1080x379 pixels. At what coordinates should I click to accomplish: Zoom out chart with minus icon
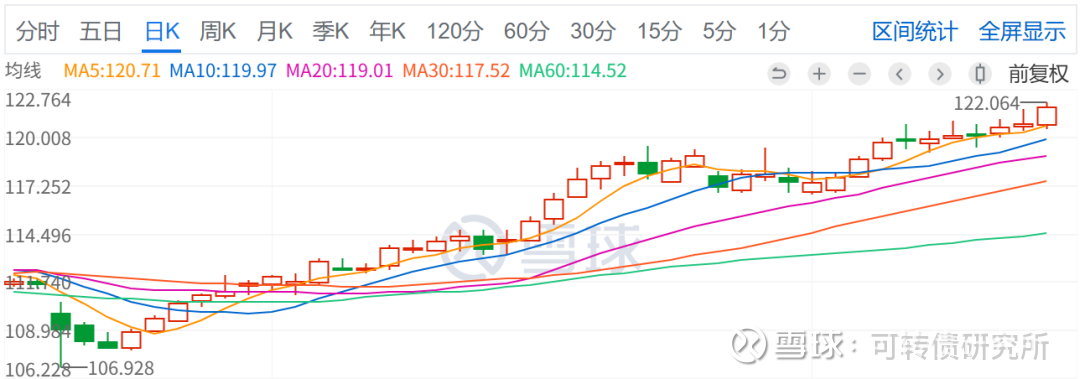click(859, 73)
